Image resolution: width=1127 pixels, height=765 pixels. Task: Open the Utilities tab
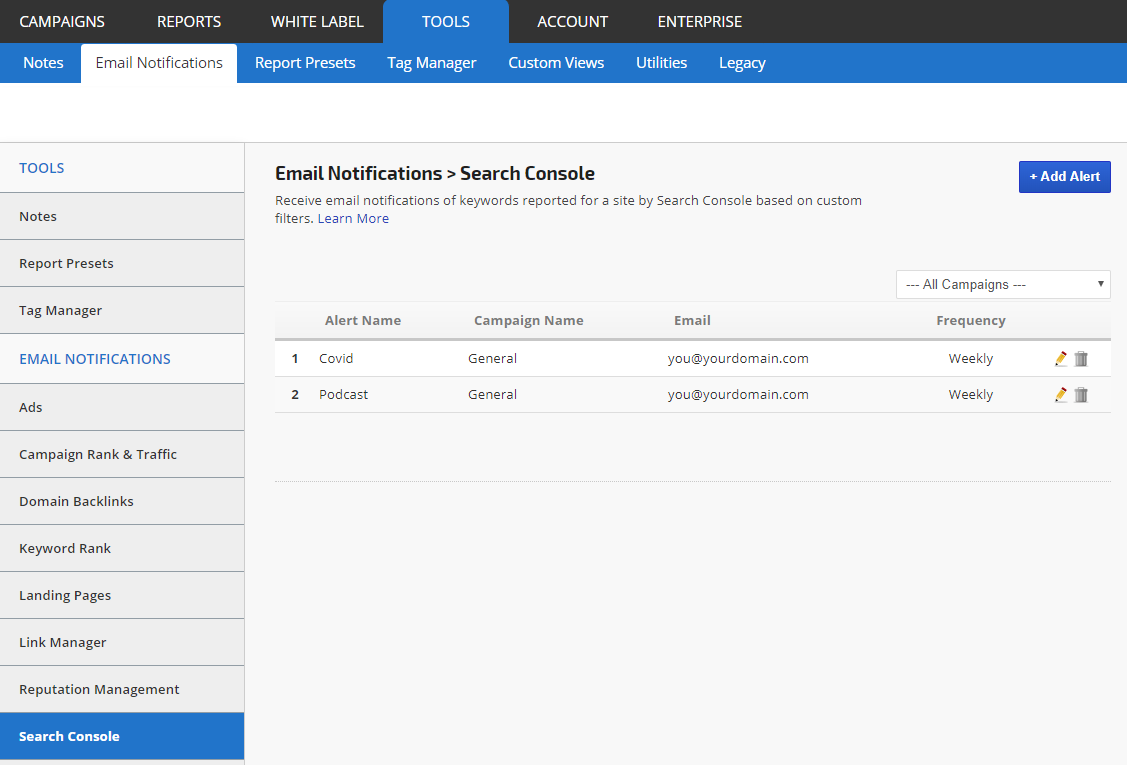661,63
